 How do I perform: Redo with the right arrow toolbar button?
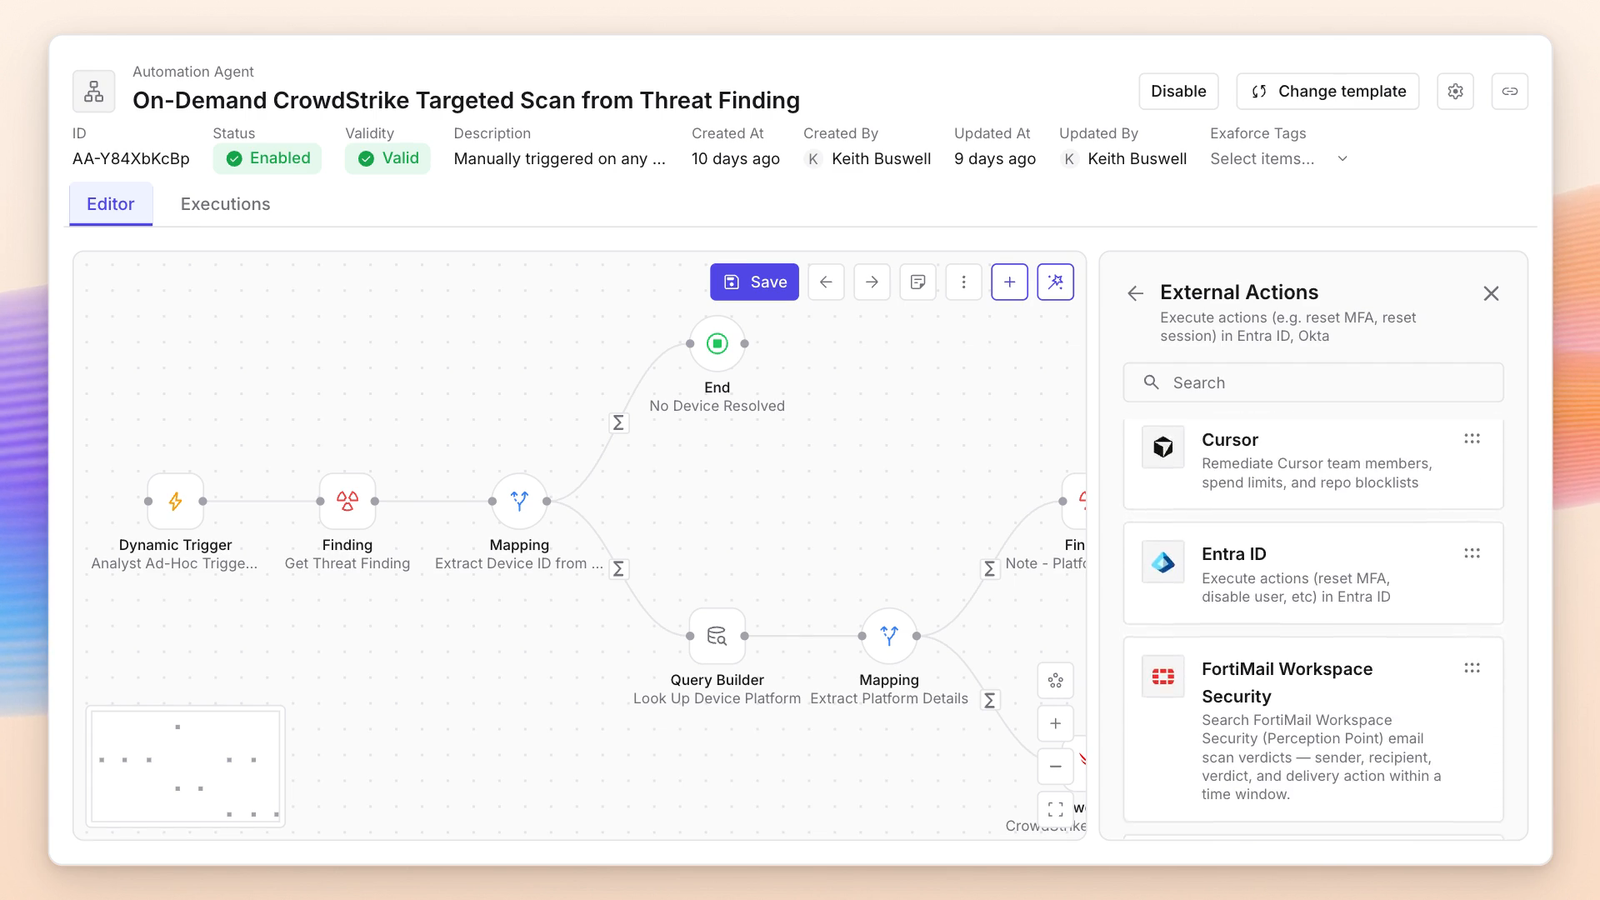(872, 282)
